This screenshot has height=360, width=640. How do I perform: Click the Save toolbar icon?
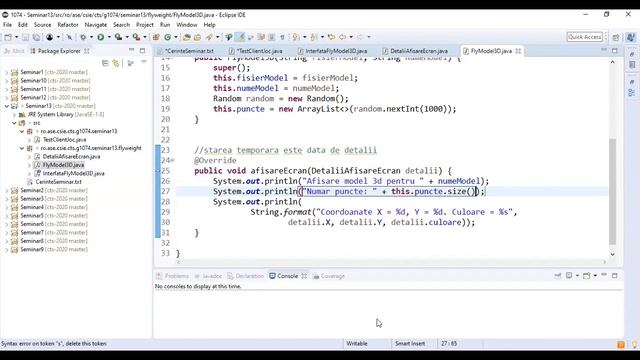point(25,37)
